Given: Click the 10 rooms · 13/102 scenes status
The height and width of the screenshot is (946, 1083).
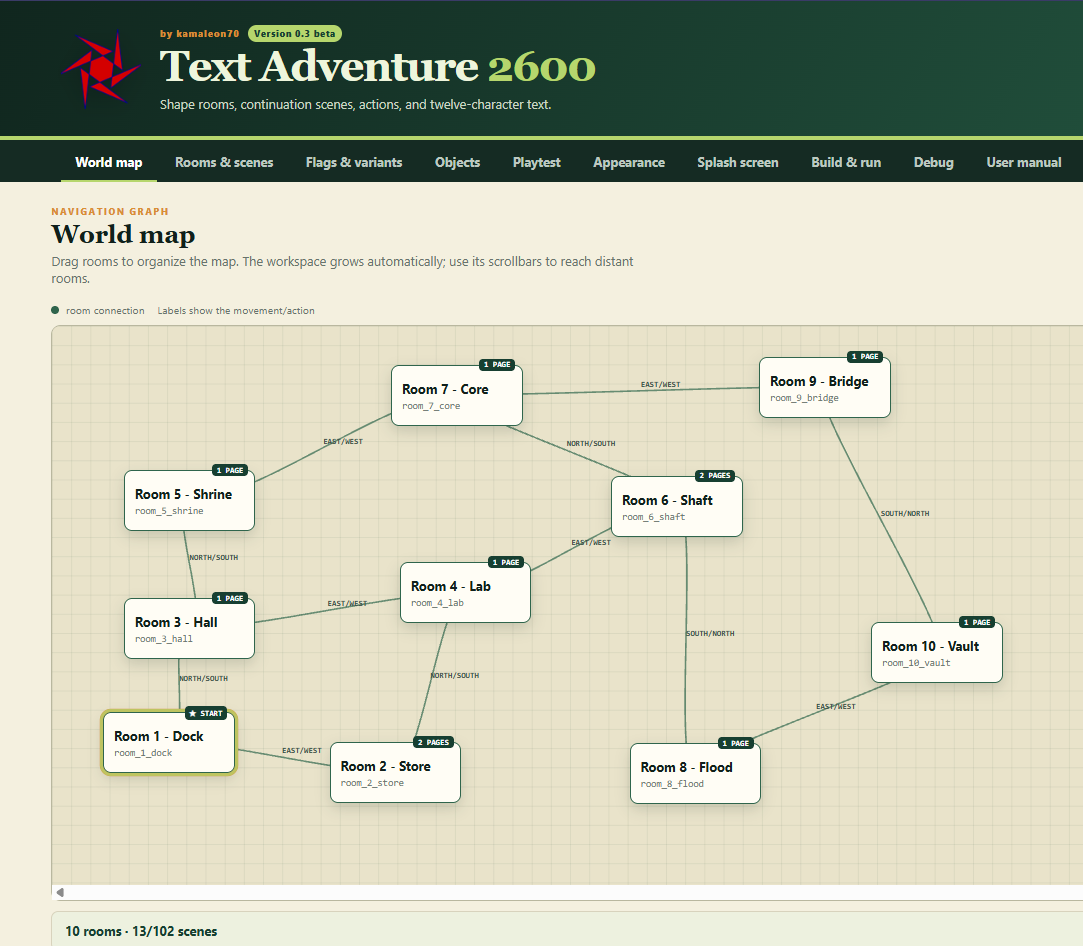Looking at the screenshot, I should [141, 931].
